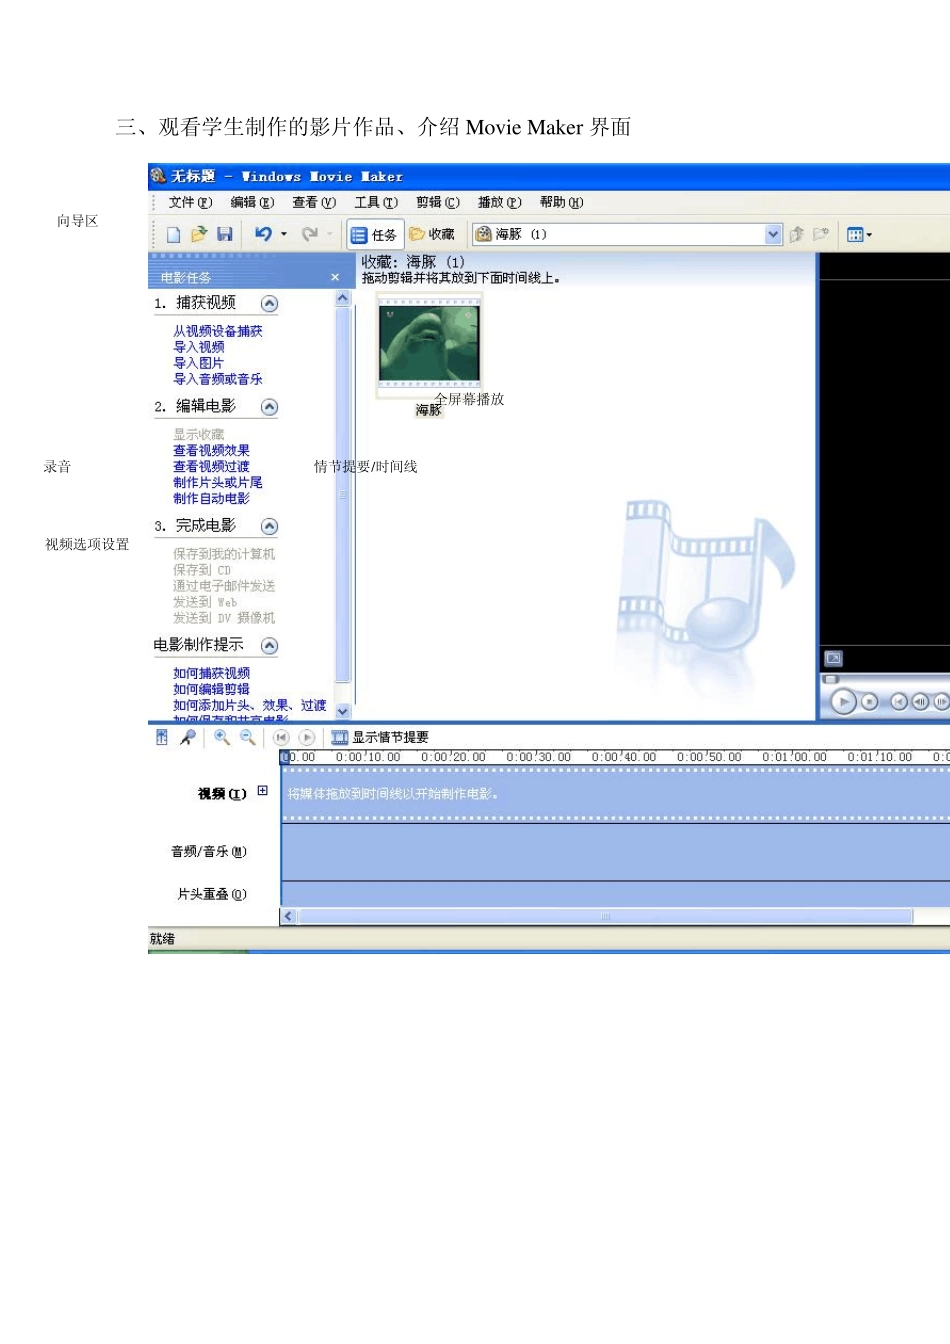This screenshot has width=950, height=1344.
Task: Click the 显示情节提要 storyboard button
Action: [380, 738]
